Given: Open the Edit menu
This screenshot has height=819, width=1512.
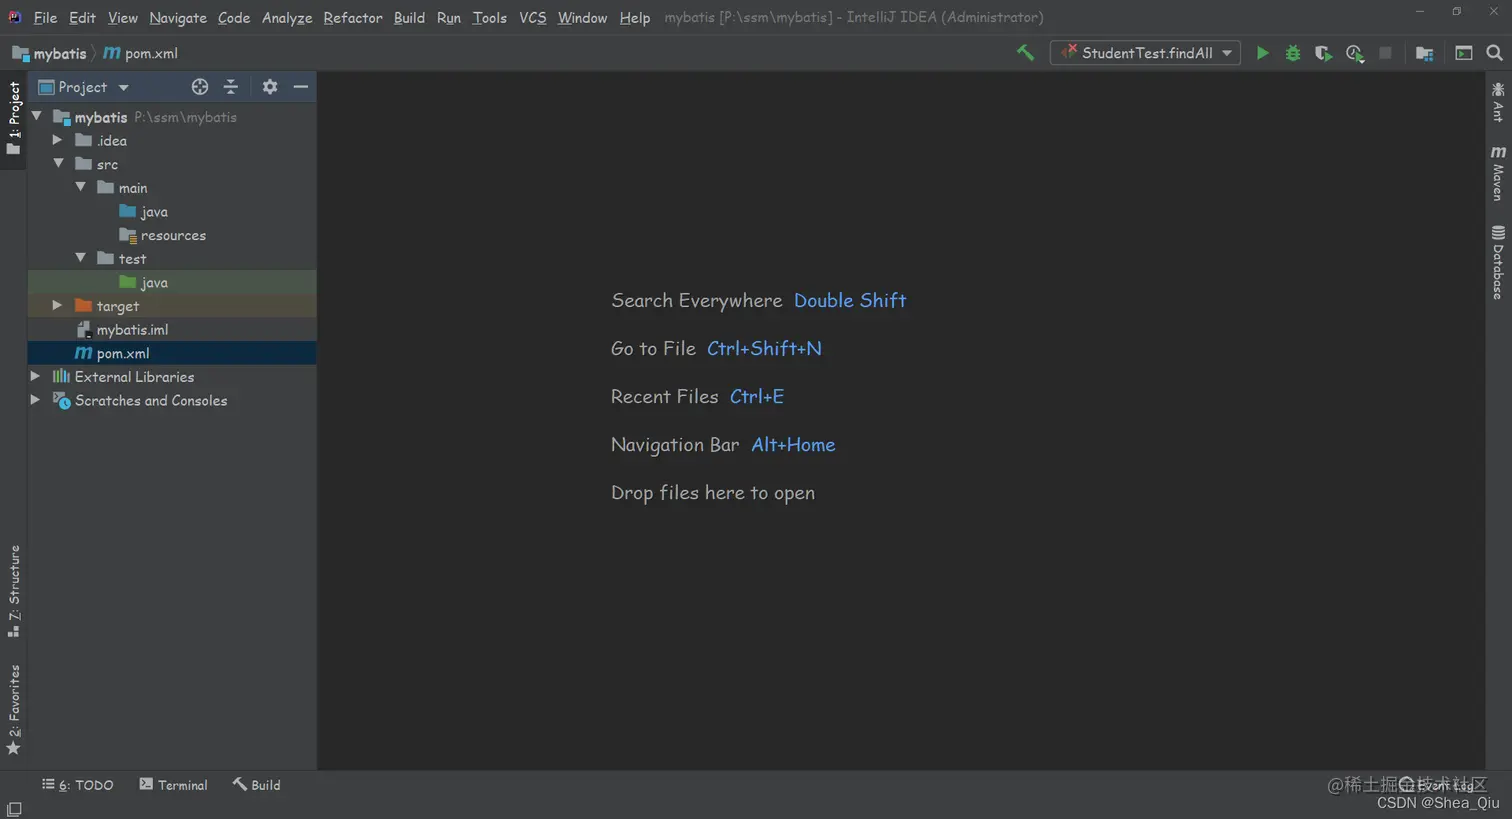Looking at the screenshot, I should coord(82,17).
